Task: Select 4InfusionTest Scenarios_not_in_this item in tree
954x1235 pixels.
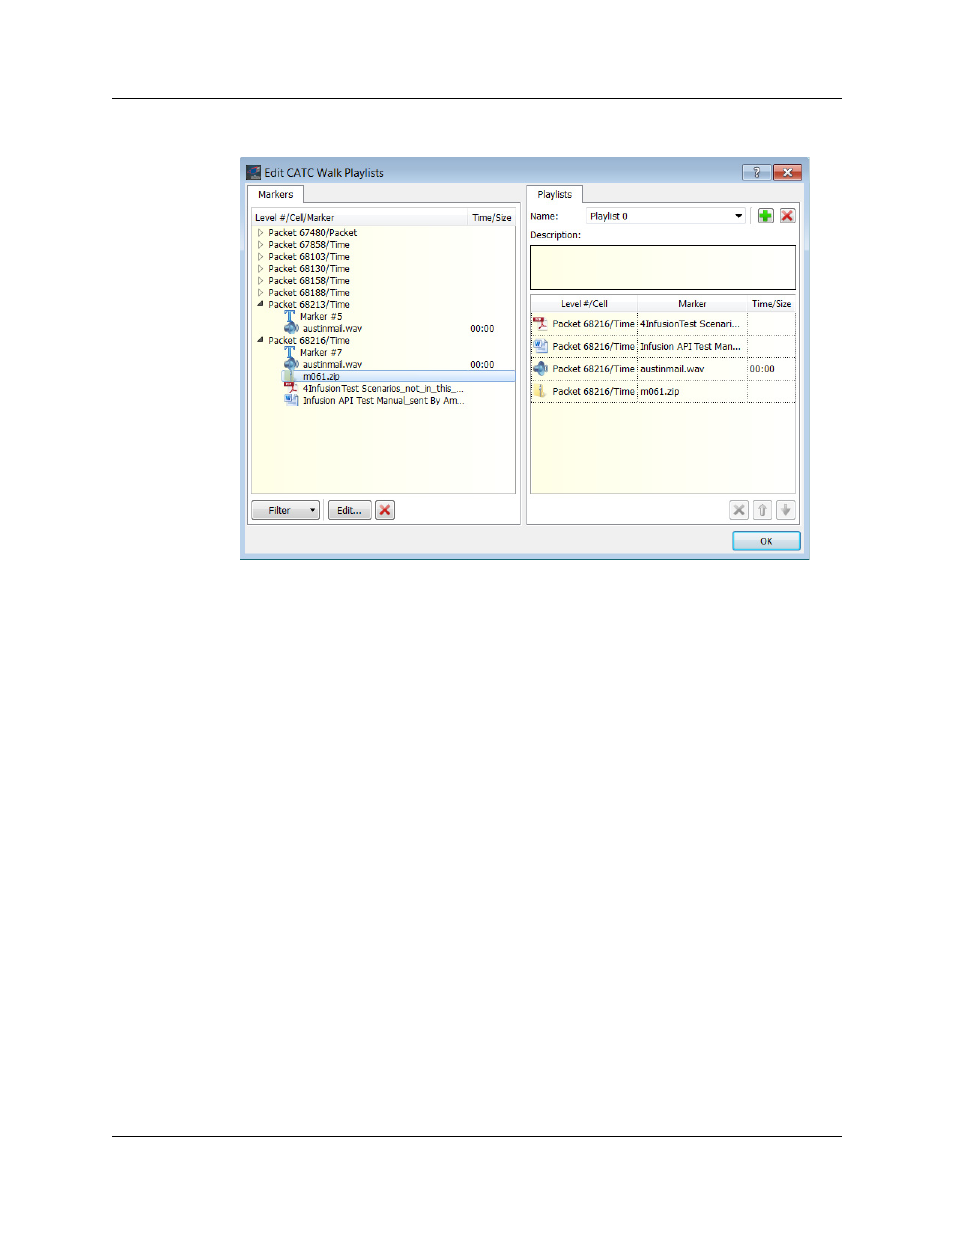Action: tap(383, 388)
